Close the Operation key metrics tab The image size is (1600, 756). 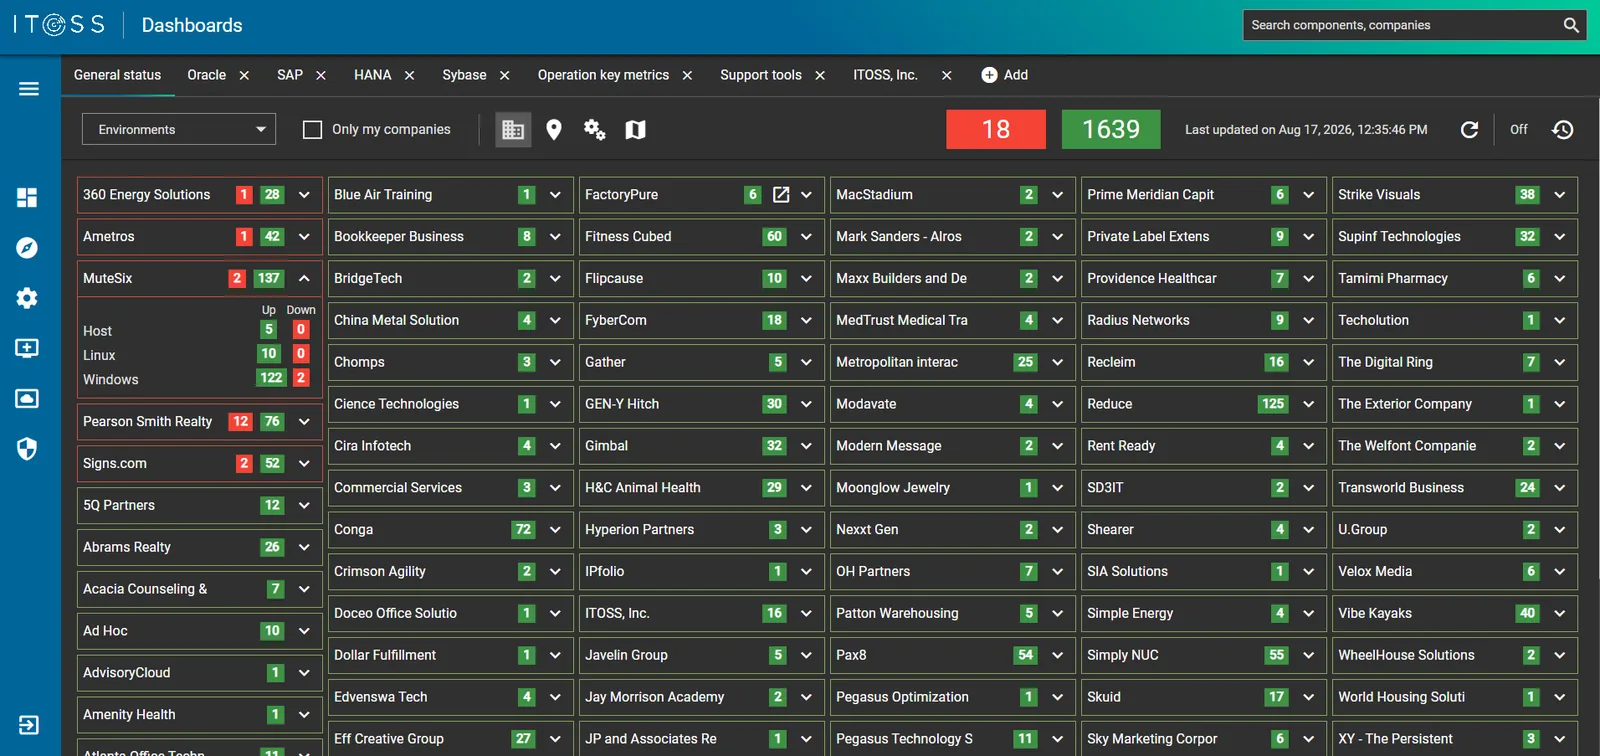point(687,75)
